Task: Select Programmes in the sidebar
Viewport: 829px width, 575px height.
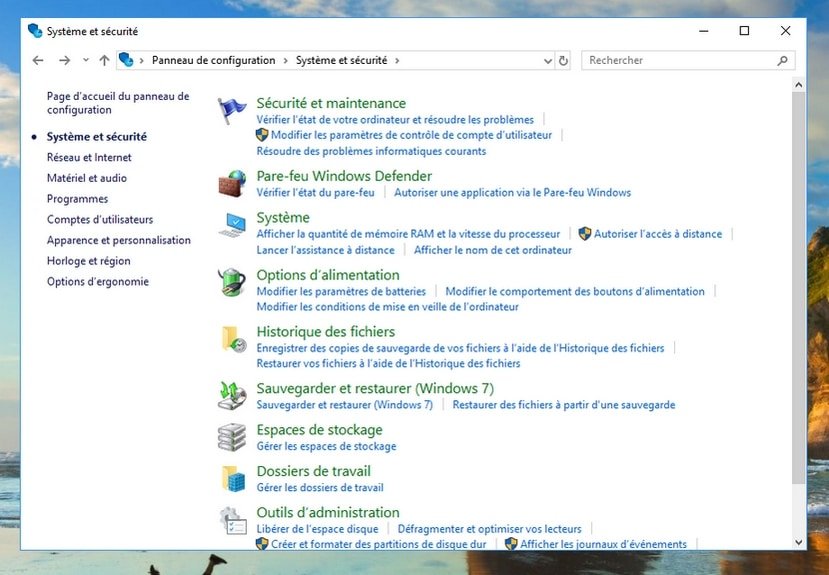Action: [x=77, y=199]
